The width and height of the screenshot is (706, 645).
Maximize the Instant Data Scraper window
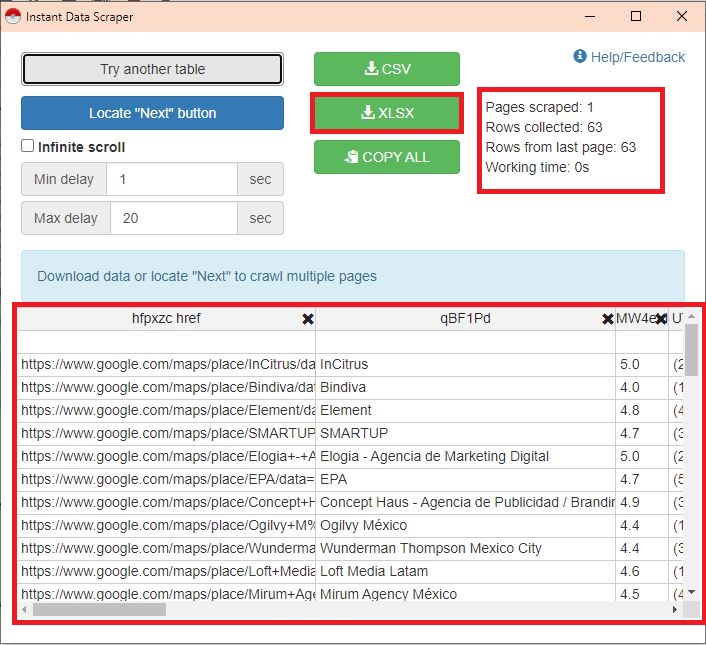636,16
